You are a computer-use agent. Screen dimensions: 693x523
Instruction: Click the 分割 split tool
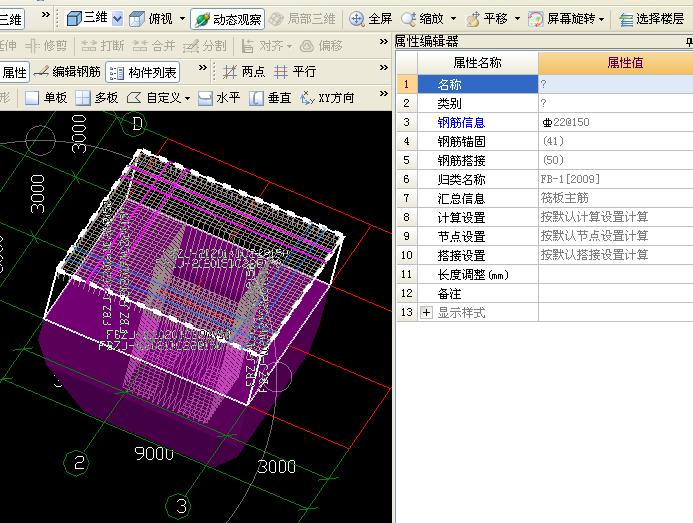pos(205,46)
